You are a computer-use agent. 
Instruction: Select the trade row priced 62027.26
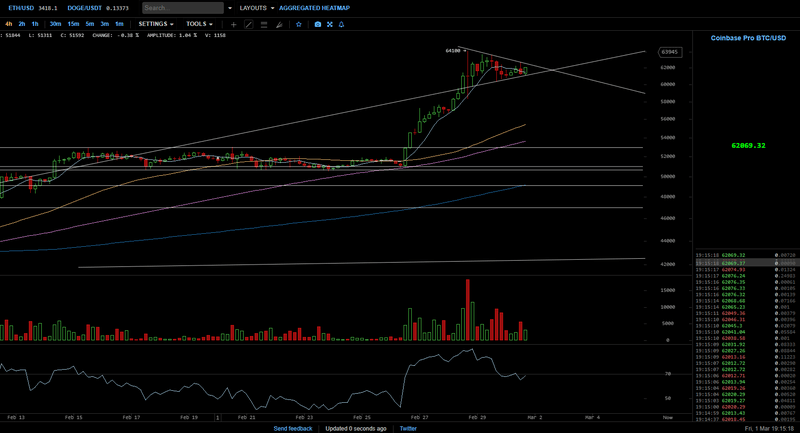(x=745, y=350)
